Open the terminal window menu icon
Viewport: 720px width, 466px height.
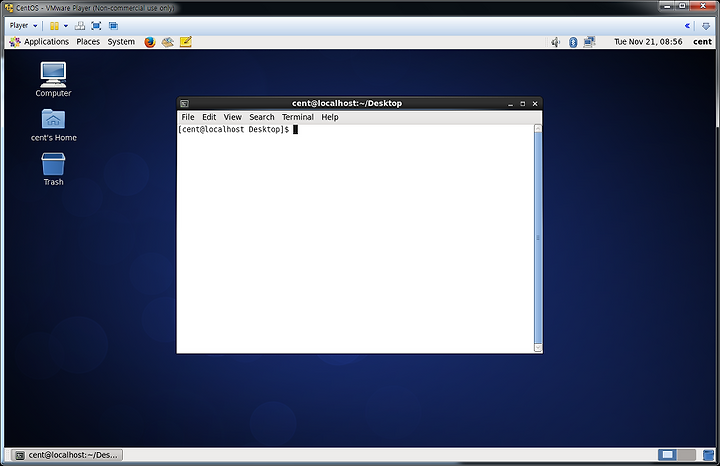coord(184,104)
